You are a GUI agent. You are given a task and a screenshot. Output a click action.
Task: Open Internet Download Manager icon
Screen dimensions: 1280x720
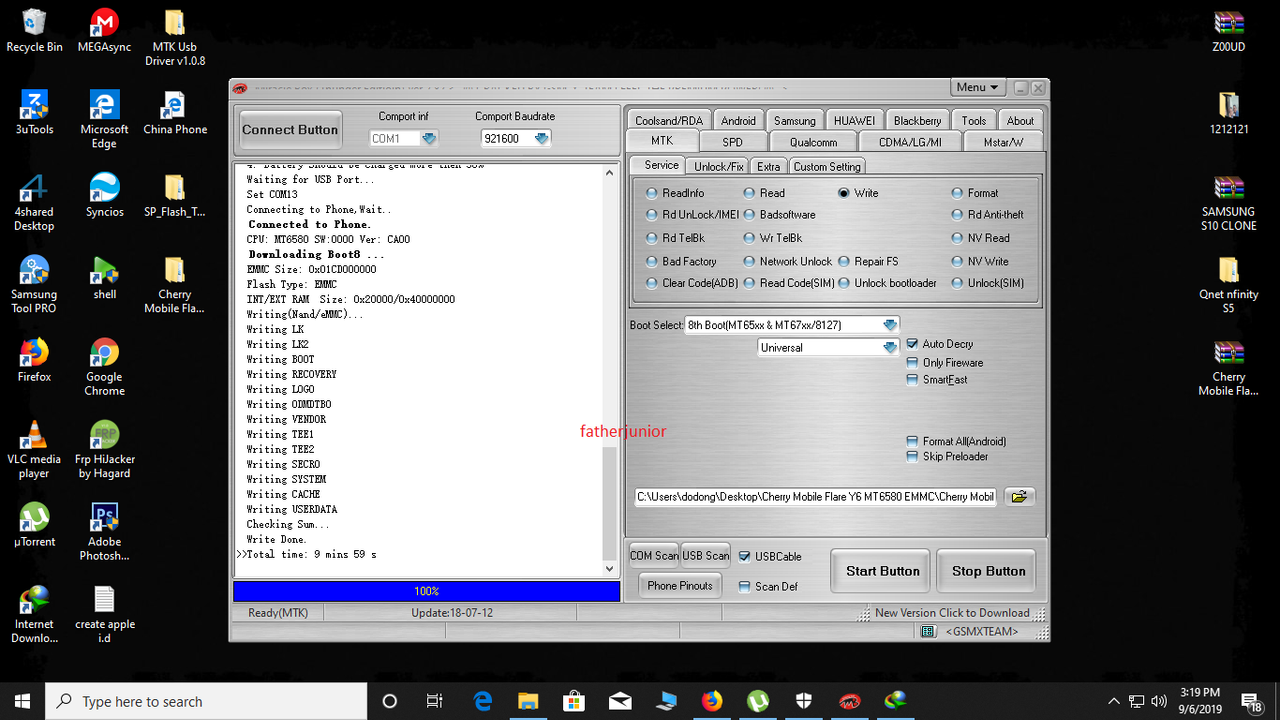pyautogui.click(x=34, y=615)
